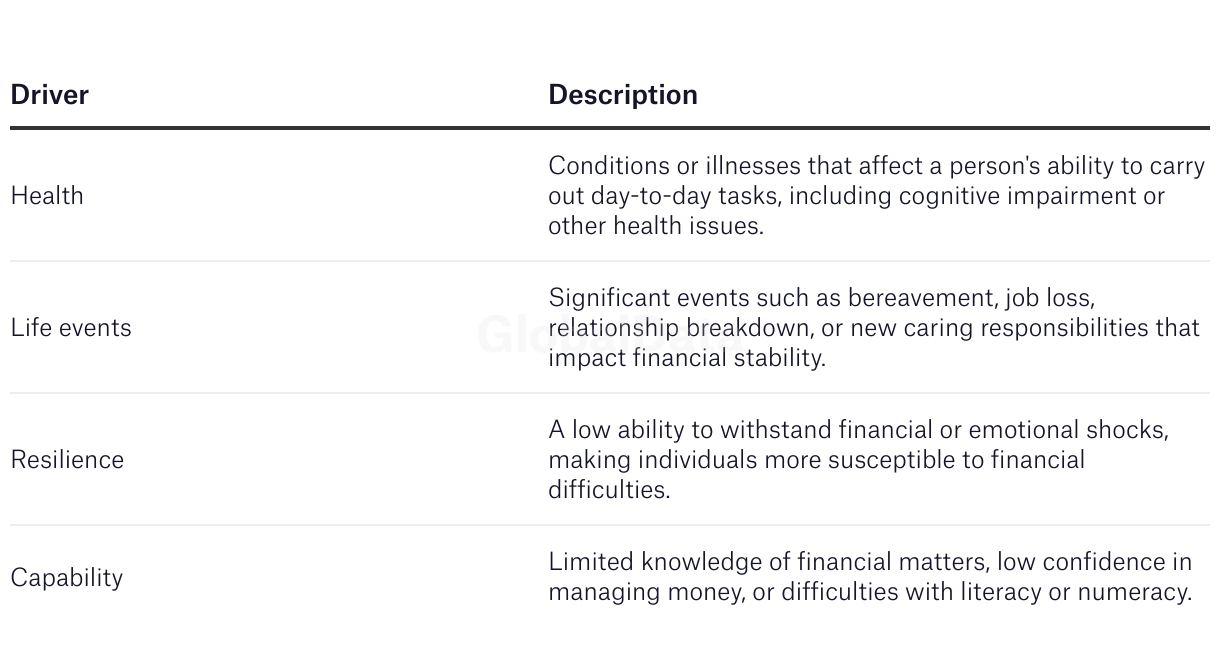1220x668 pixels.
Task: Click the Driver column header
Action: (x=49, y=95)
